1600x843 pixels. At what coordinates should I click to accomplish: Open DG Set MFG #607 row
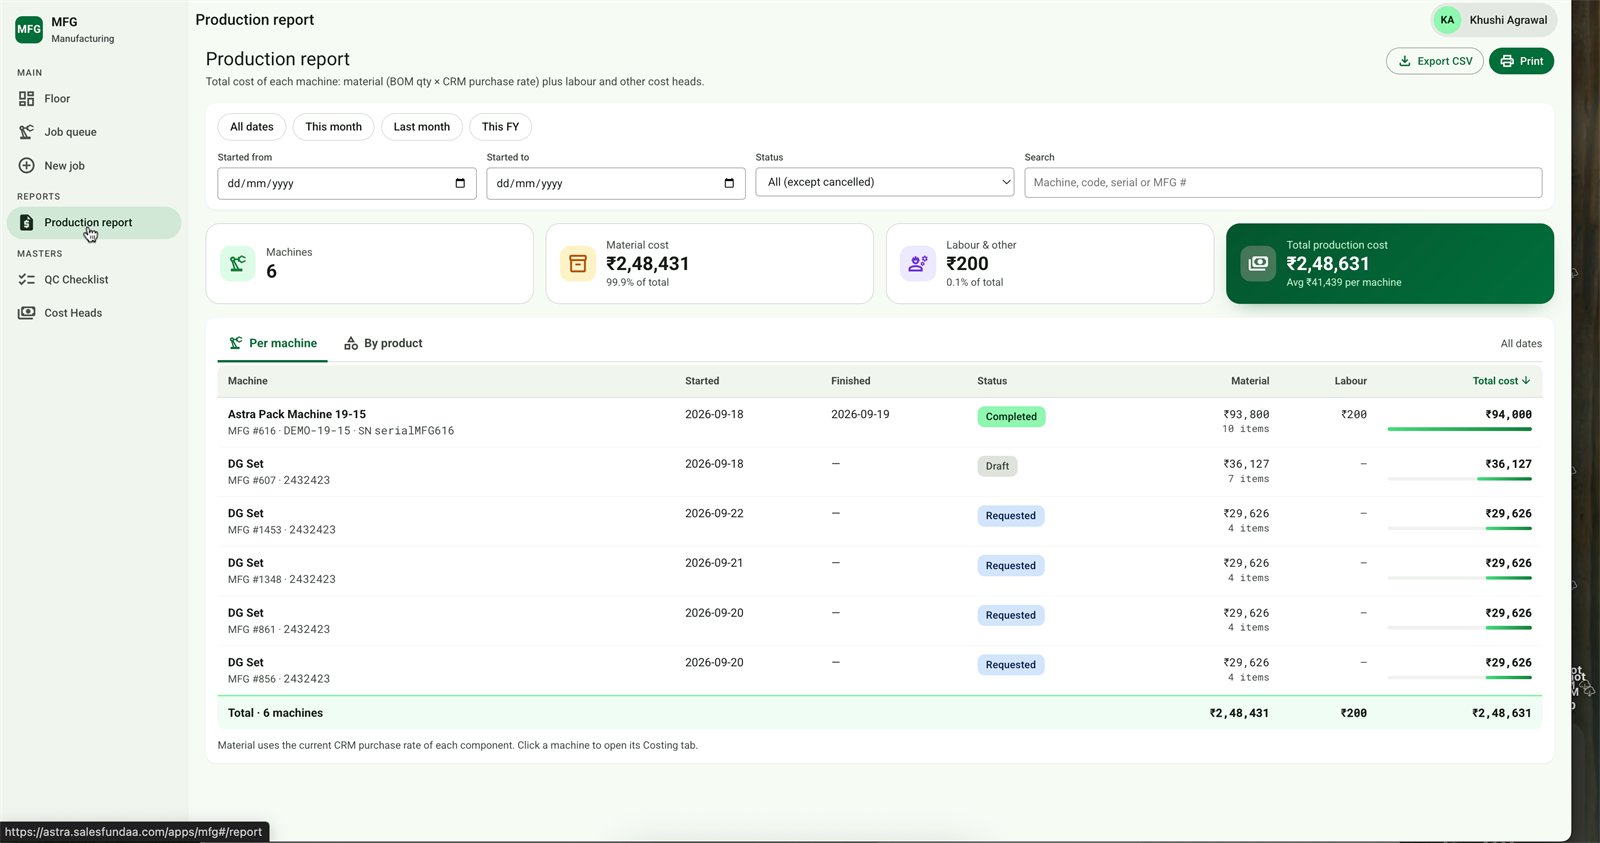point(880,472)
